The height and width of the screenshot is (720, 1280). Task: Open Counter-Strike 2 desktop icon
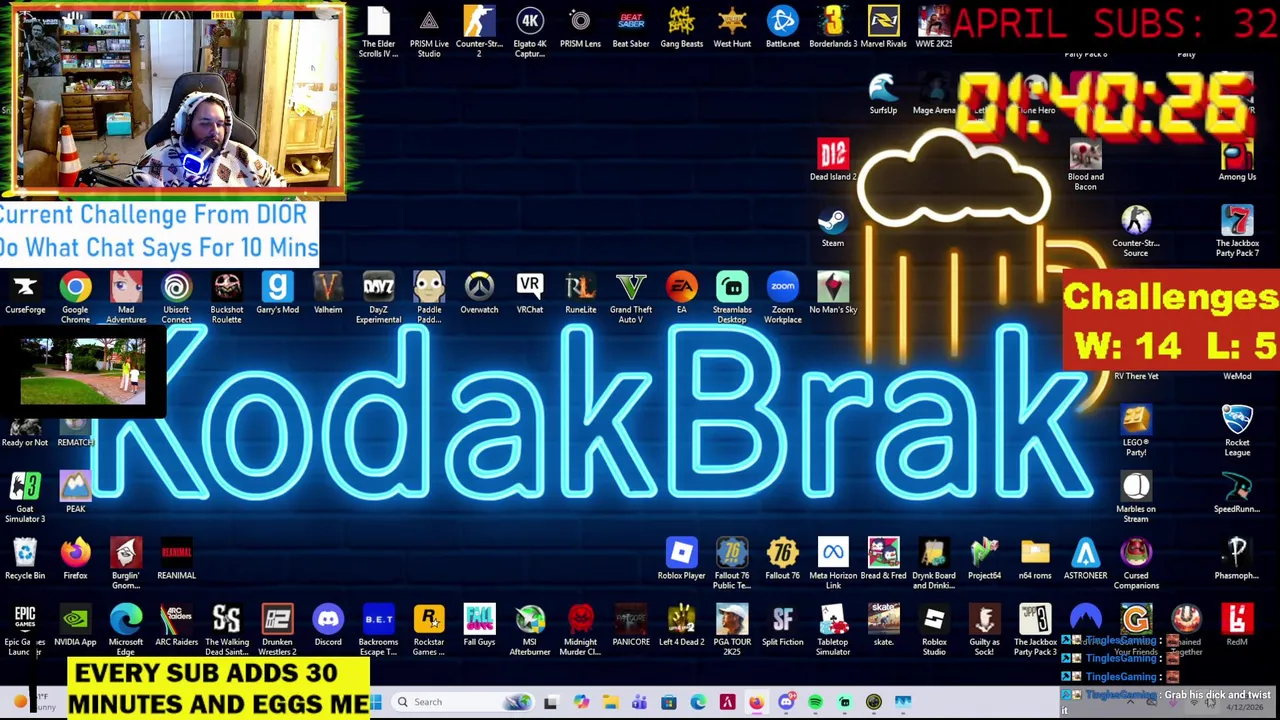pyautogui.click(x=479, y=31)
